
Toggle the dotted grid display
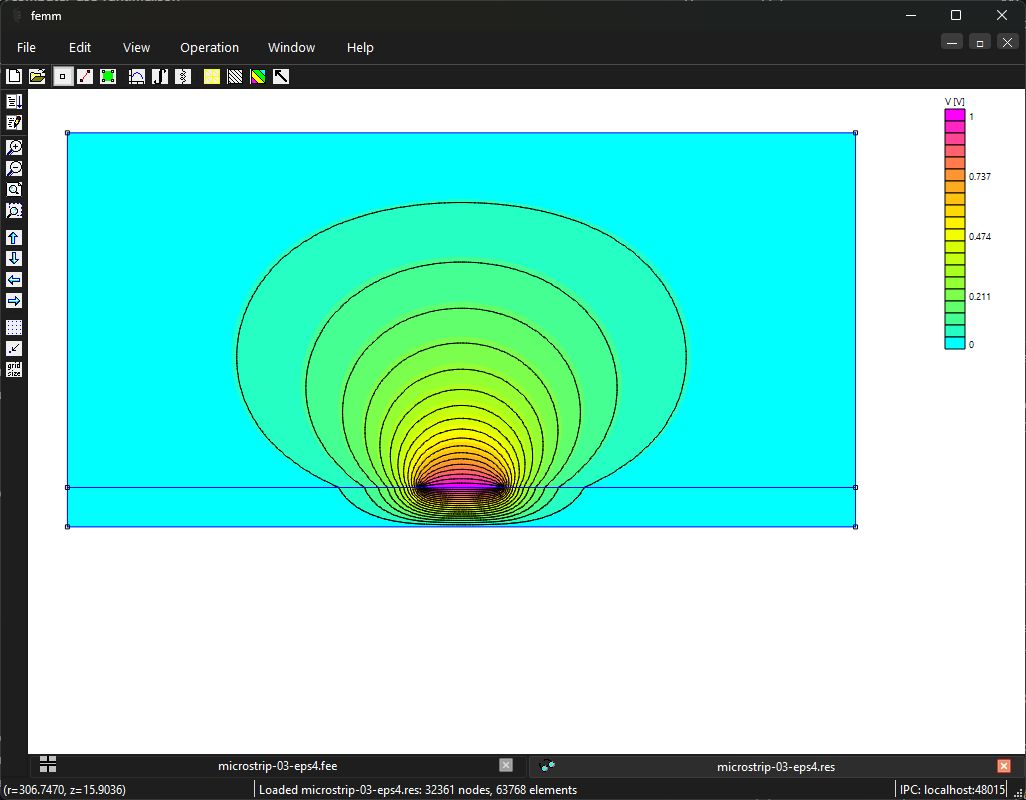[14, 328]
